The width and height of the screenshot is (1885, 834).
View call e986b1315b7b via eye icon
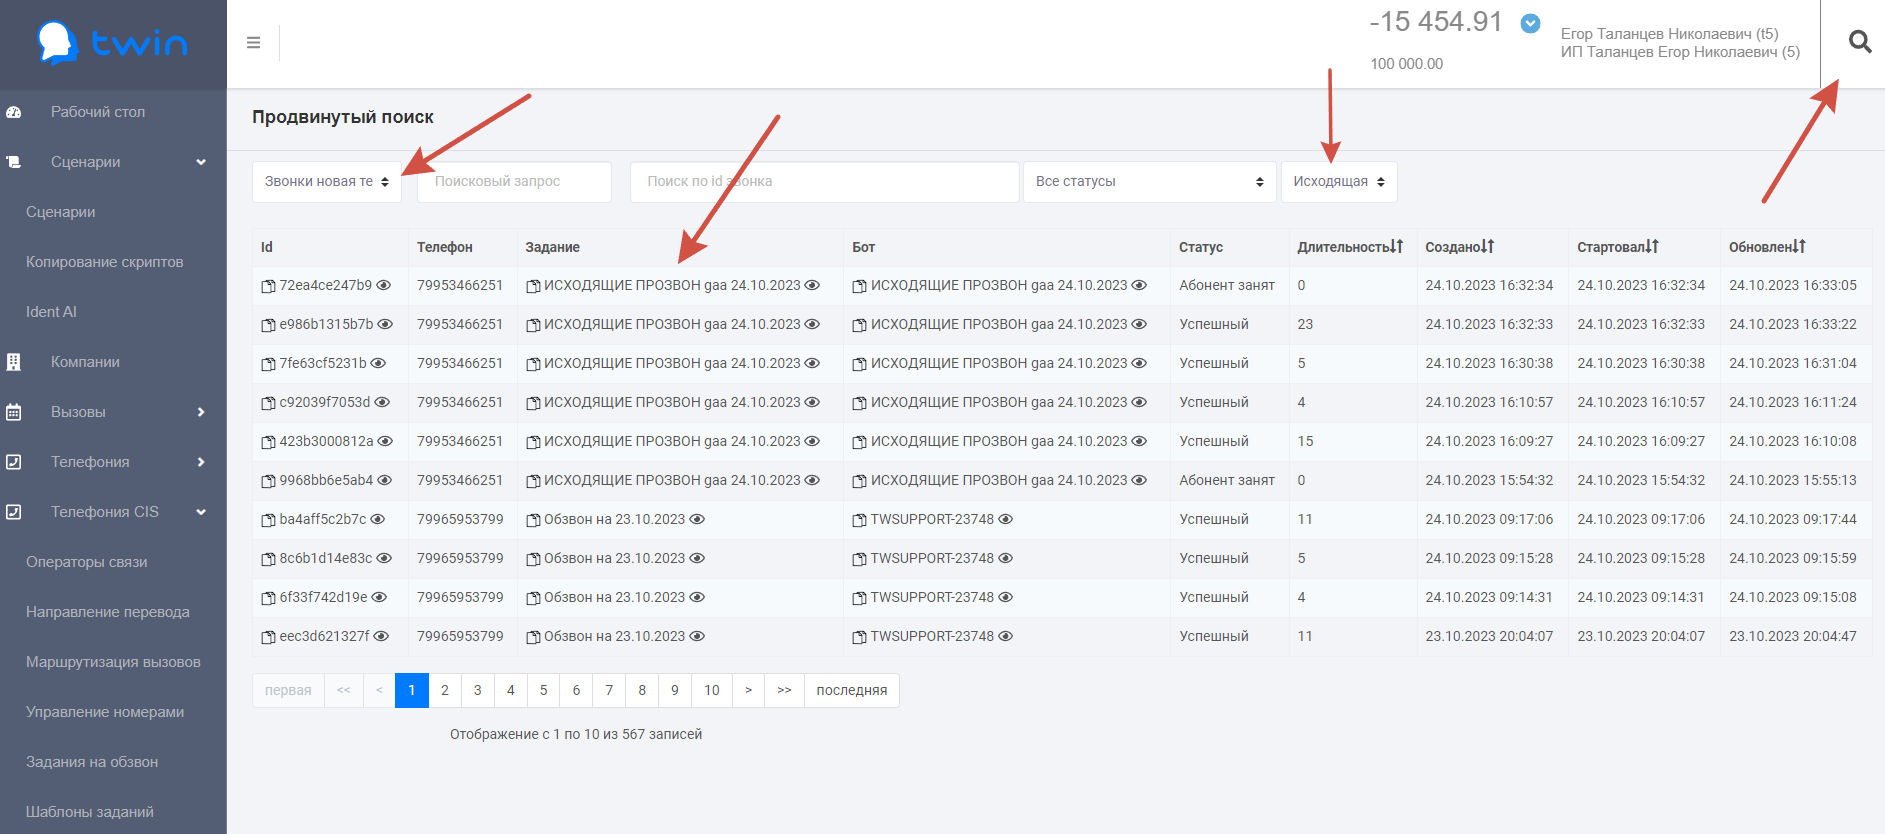[x=385, y=324]
